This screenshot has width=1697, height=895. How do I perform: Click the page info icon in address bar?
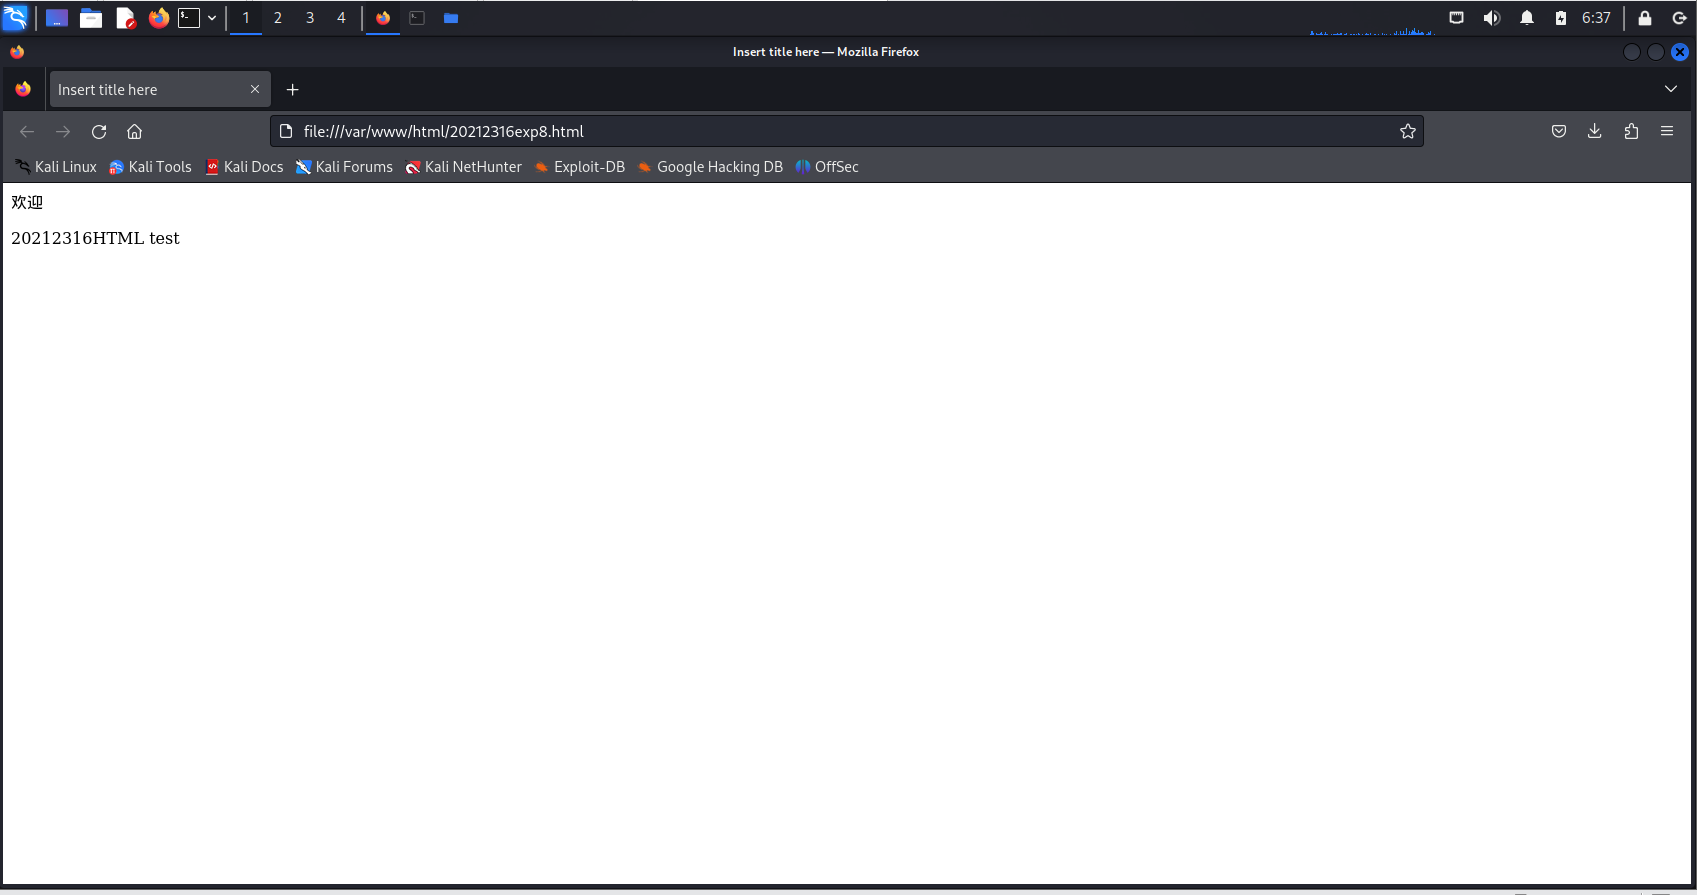[x=286, y=131]
